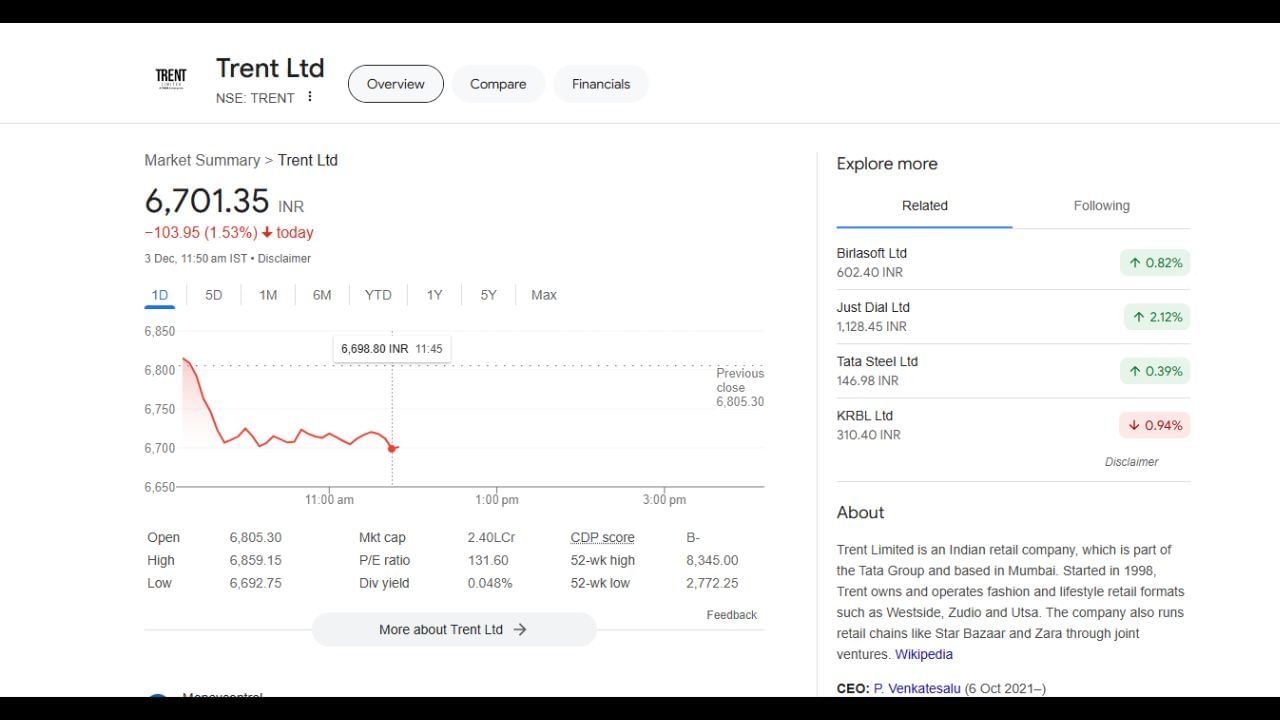1280x720 pixels.
Task: Select the 6M chart range
Action: tap(322, 295)
